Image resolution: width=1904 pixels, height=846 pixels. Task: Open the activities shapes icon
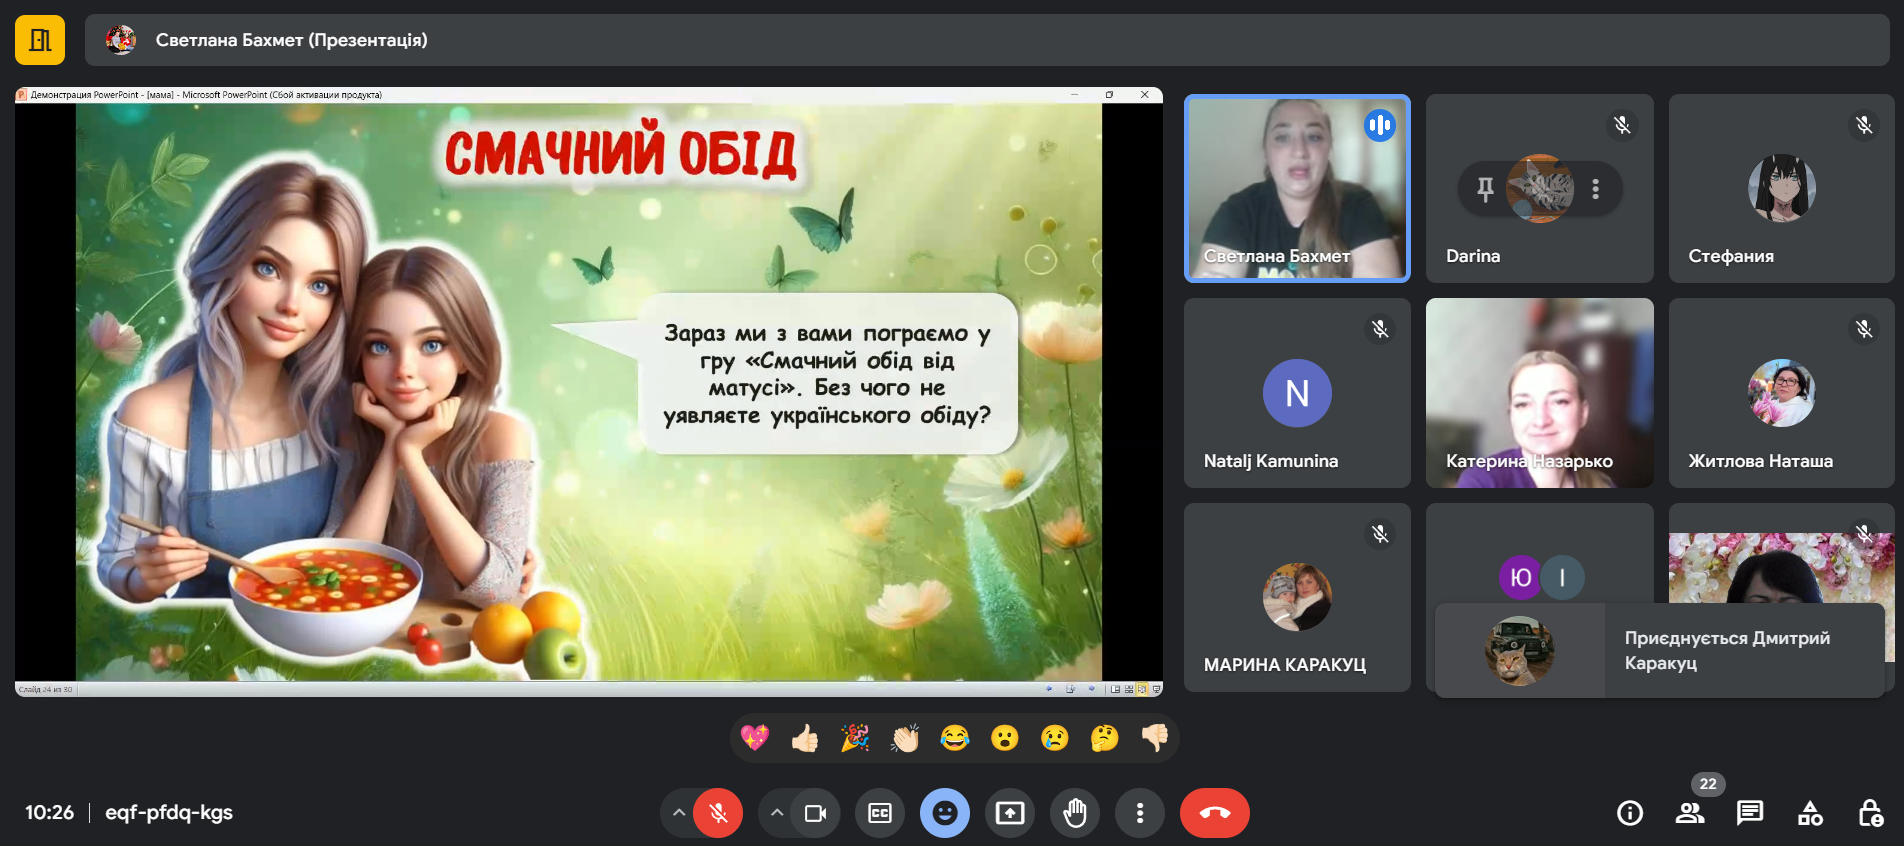pyautogui.click(x=1810, y=813)
